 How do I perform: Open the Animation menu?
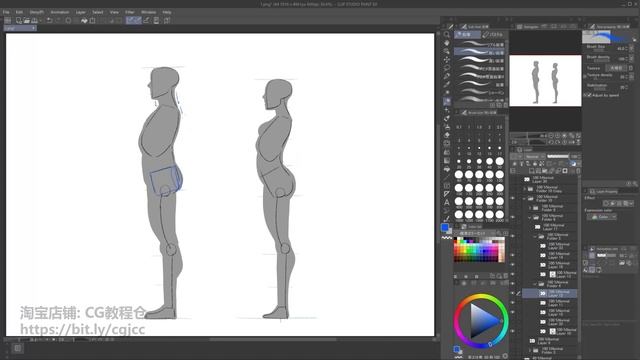60,12
